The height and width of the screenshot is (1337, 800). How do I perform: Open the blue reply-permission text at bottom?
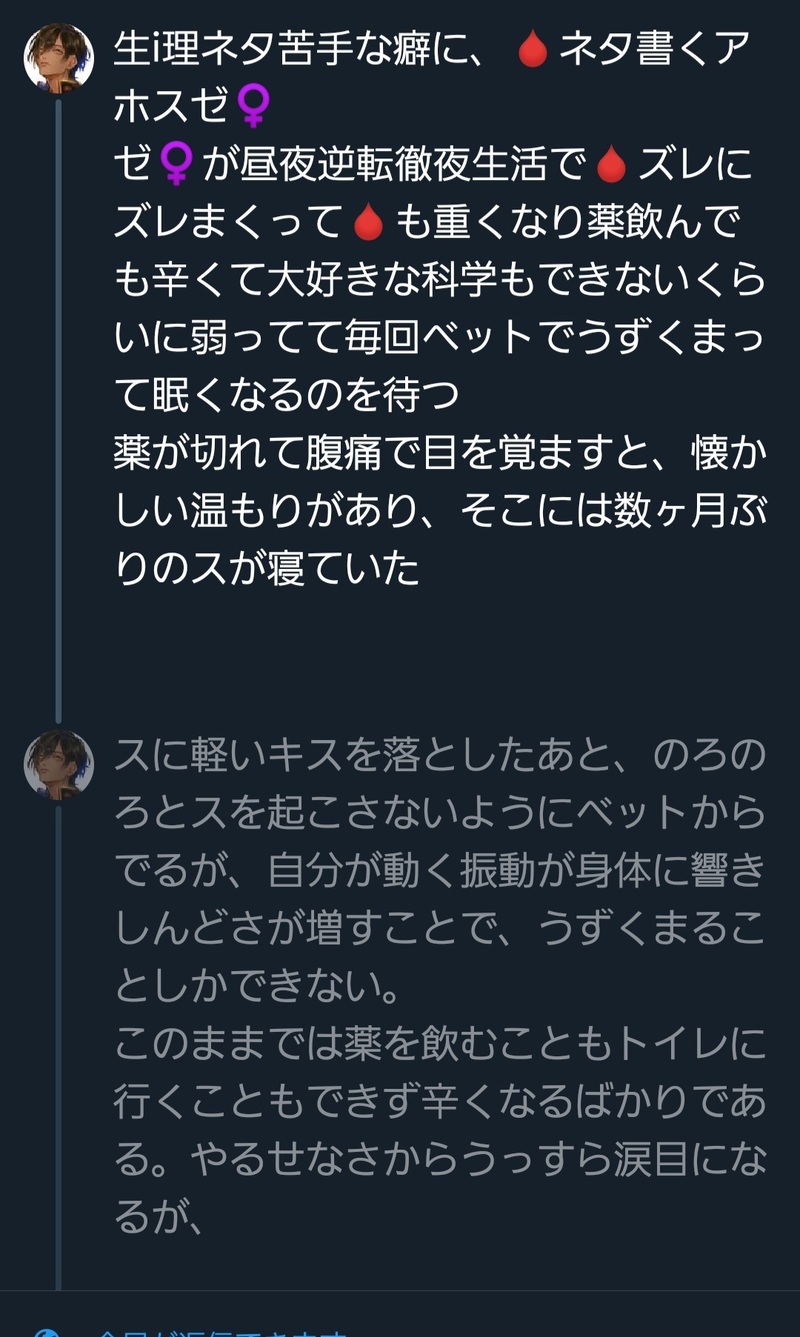coord(220,1332)
